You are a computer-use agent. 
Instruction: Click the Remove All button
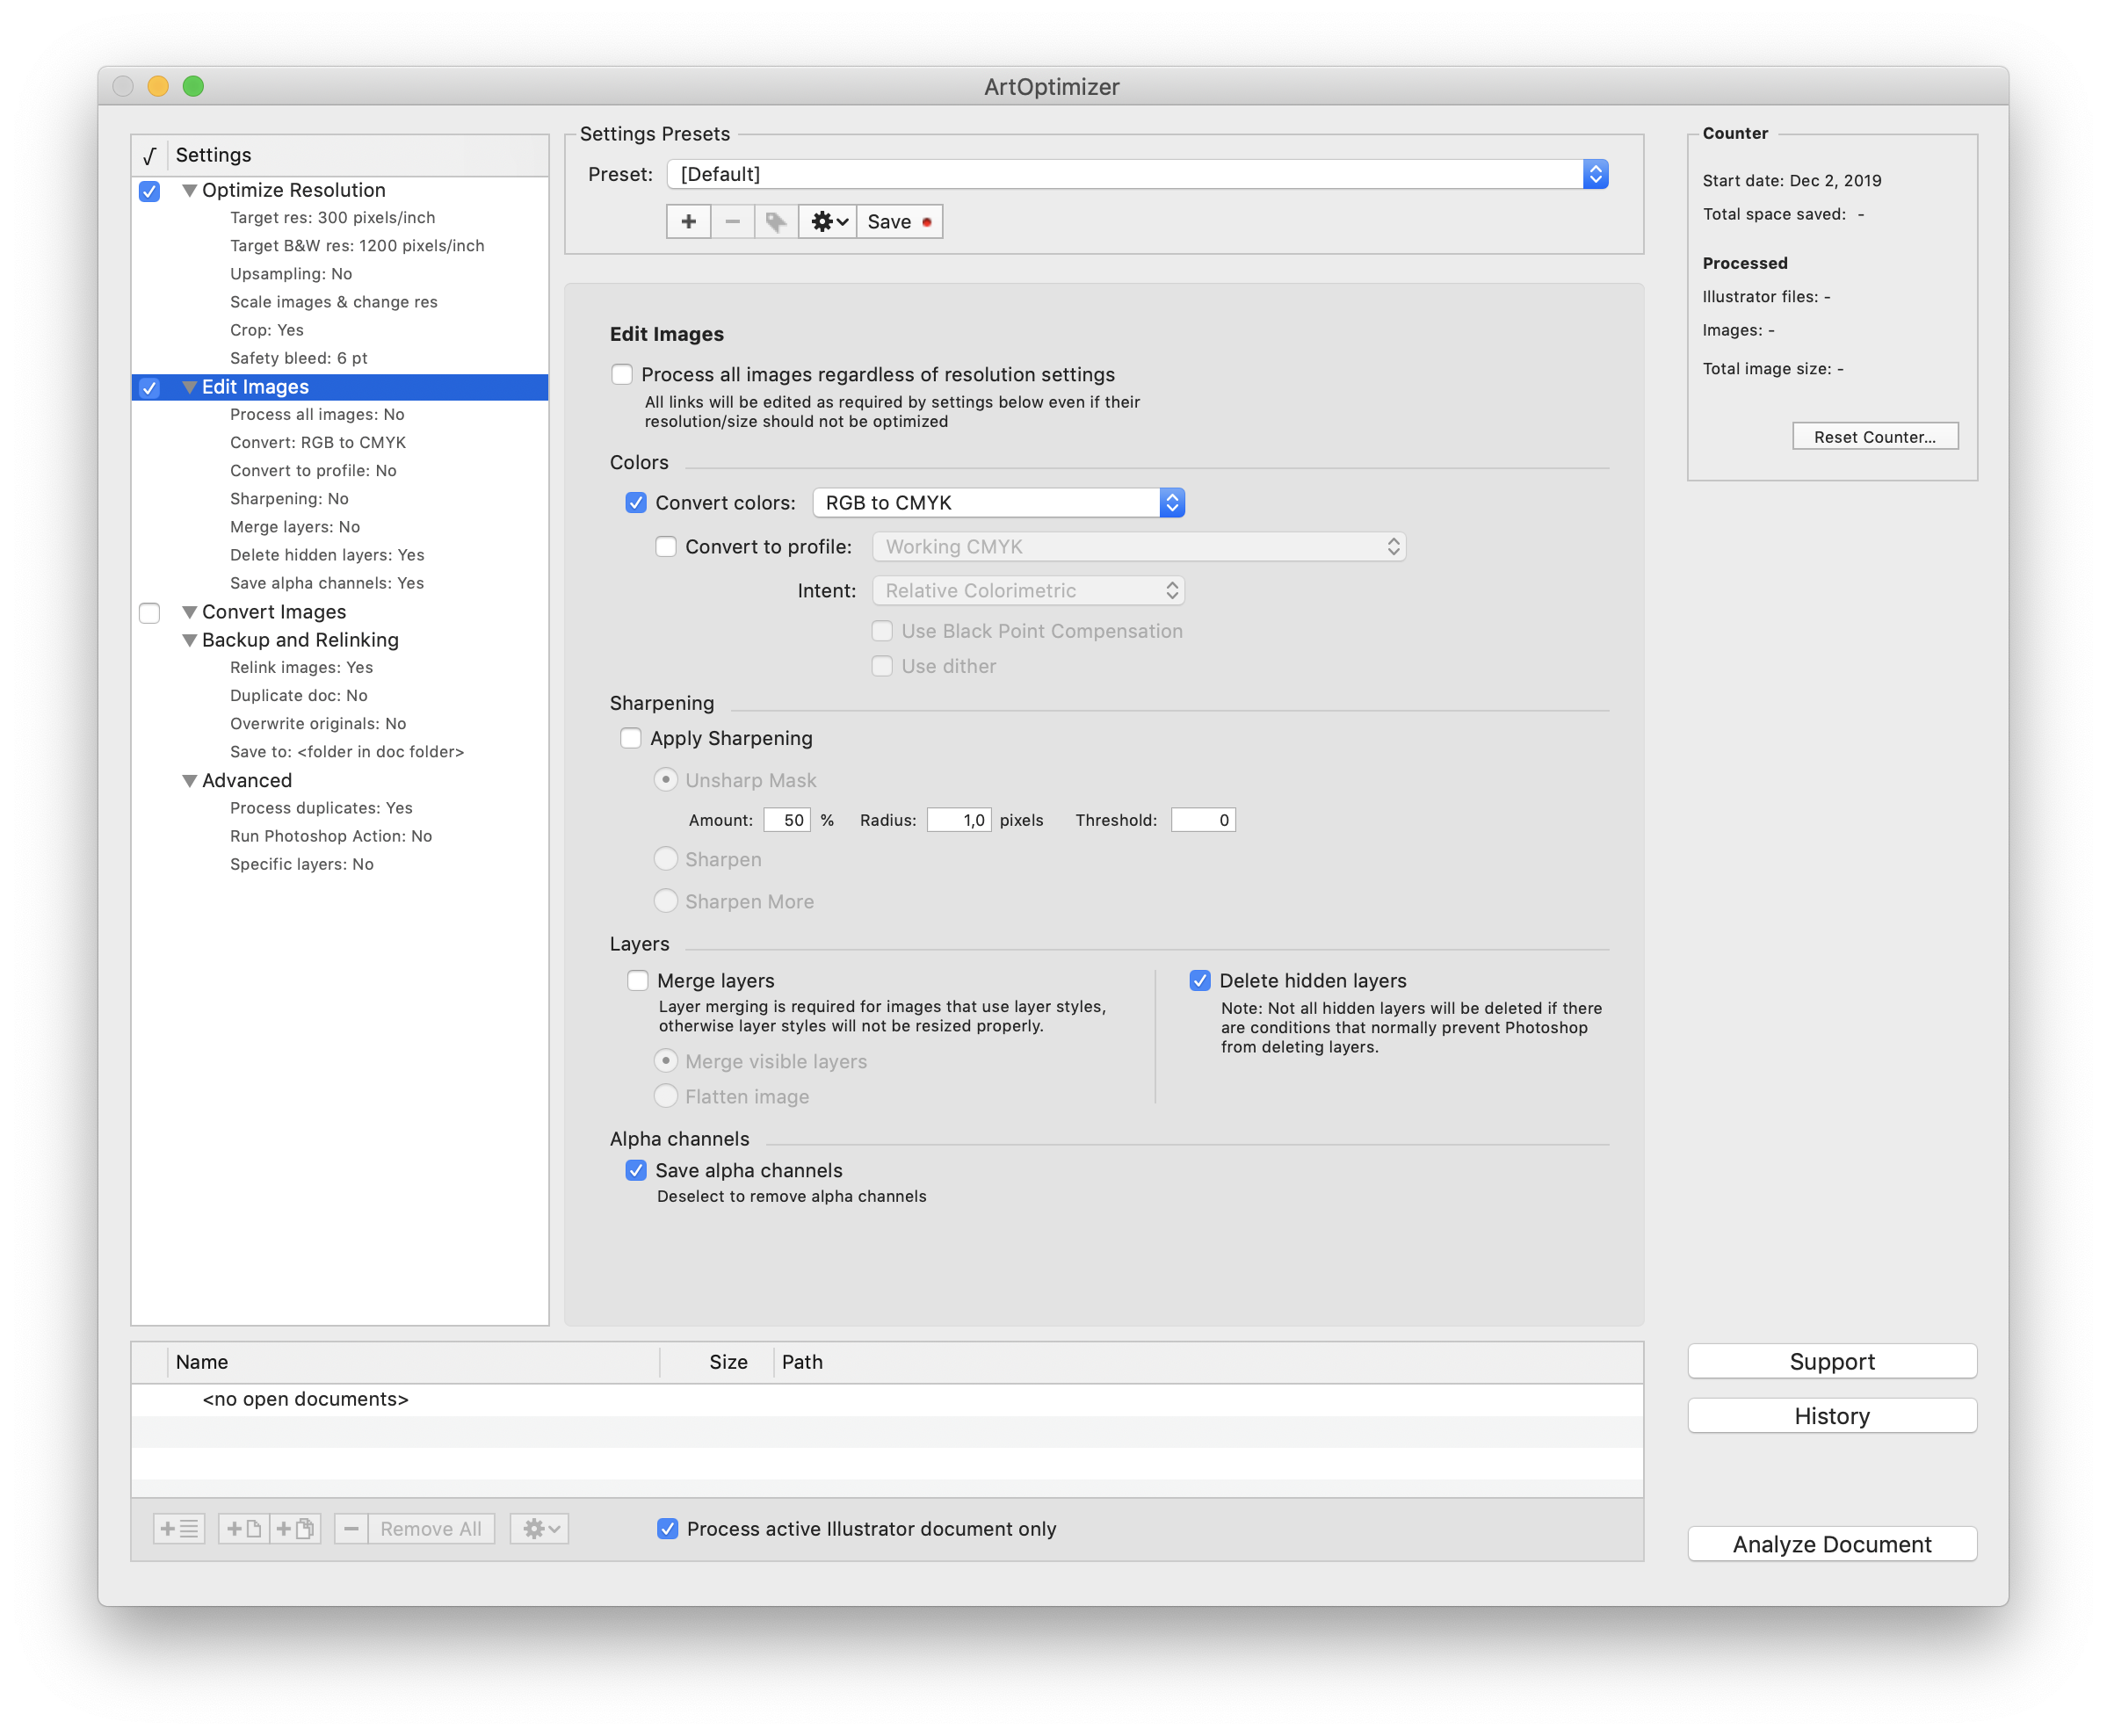click(431, 1528)
